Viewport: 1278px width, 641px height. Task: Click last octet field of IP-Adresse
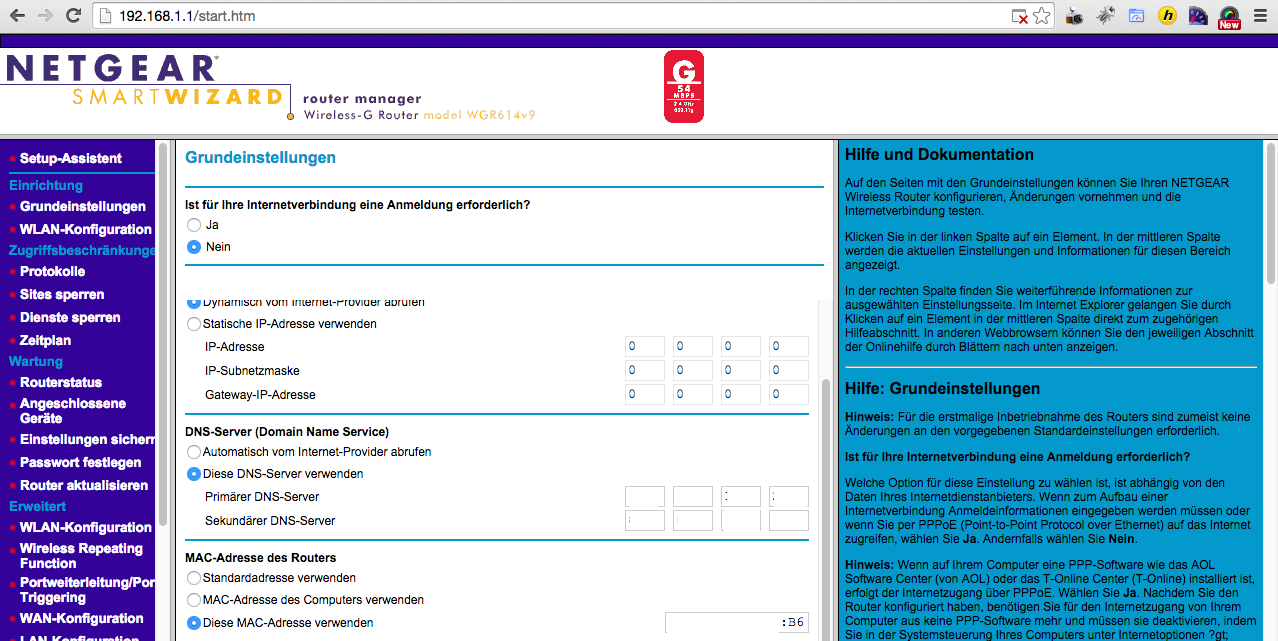pyautogui.click(x=789, y=347)
